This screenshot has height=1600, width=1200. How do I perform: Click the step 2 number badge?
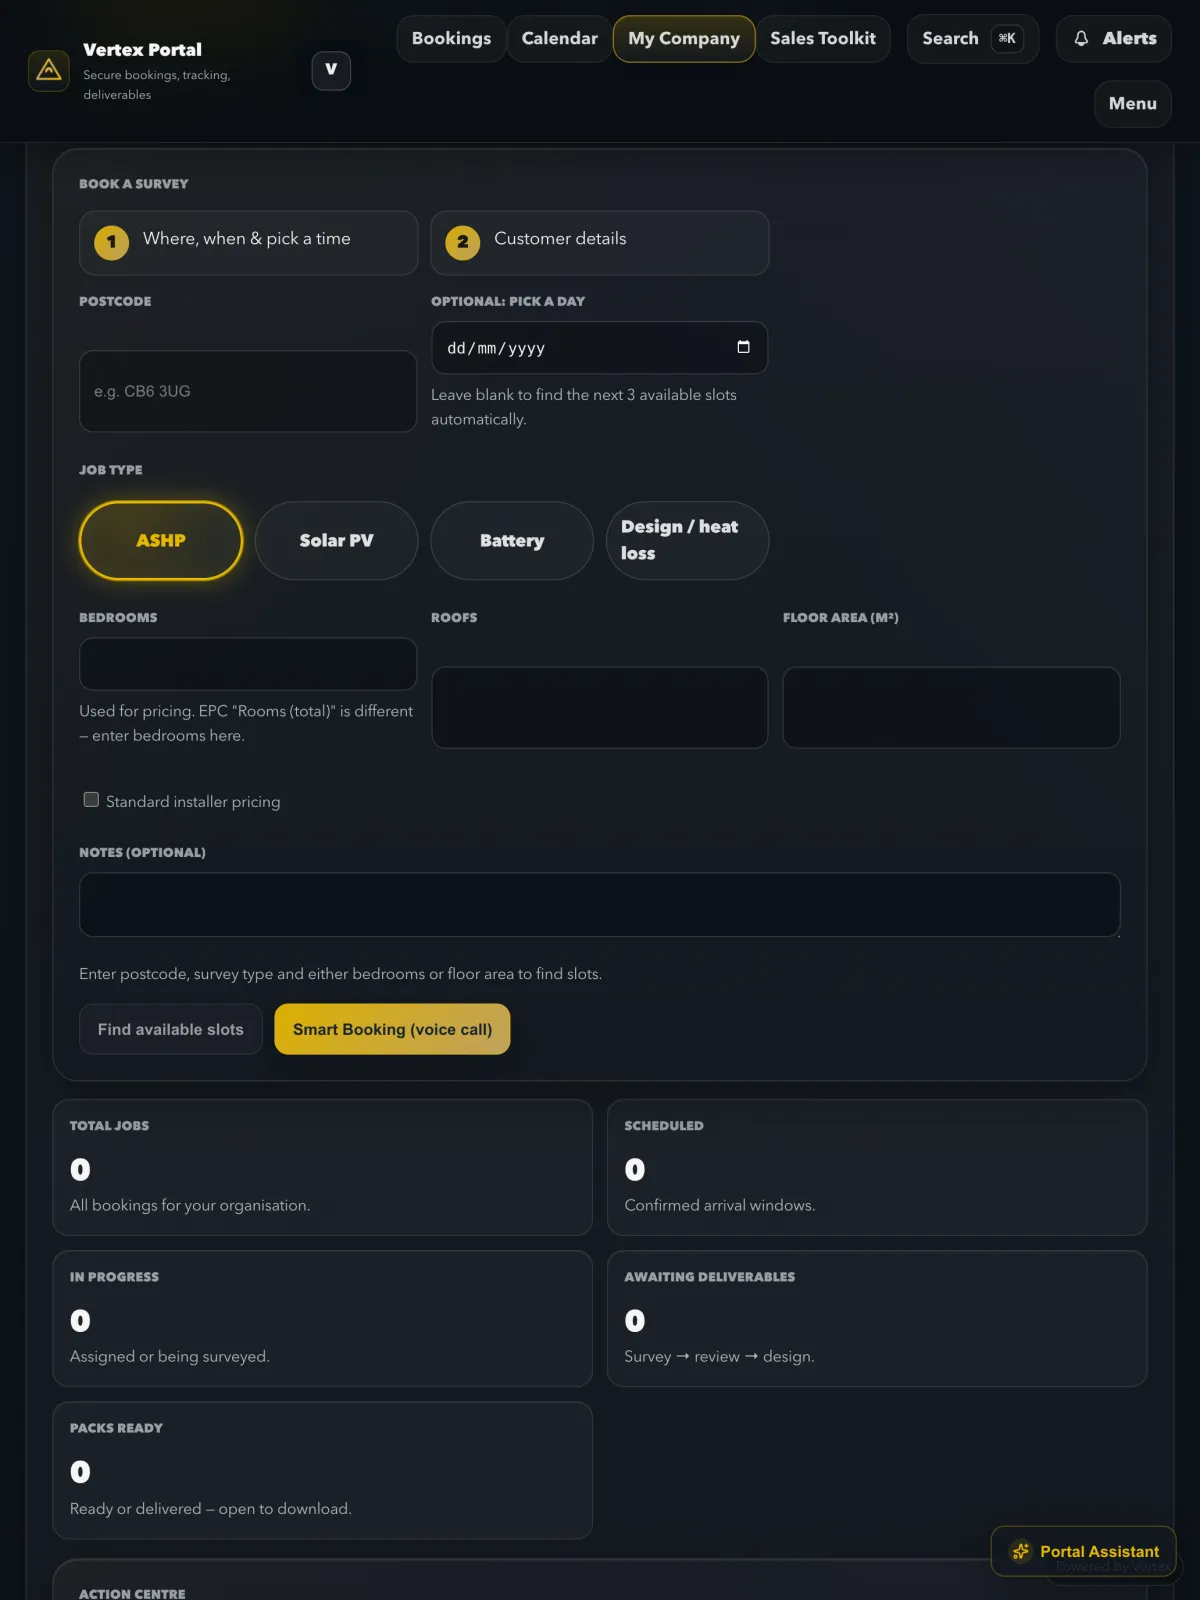coord(462,242)
